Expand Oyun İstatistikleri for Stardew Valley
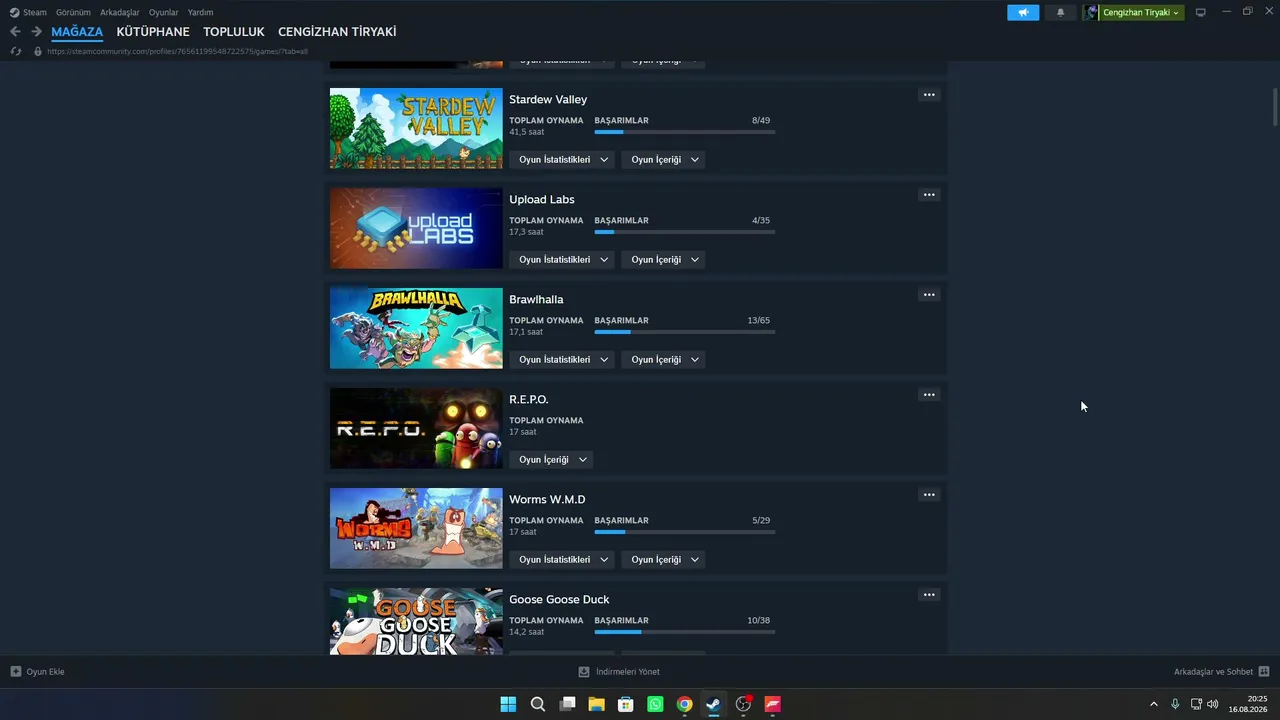 click(562, 160)
